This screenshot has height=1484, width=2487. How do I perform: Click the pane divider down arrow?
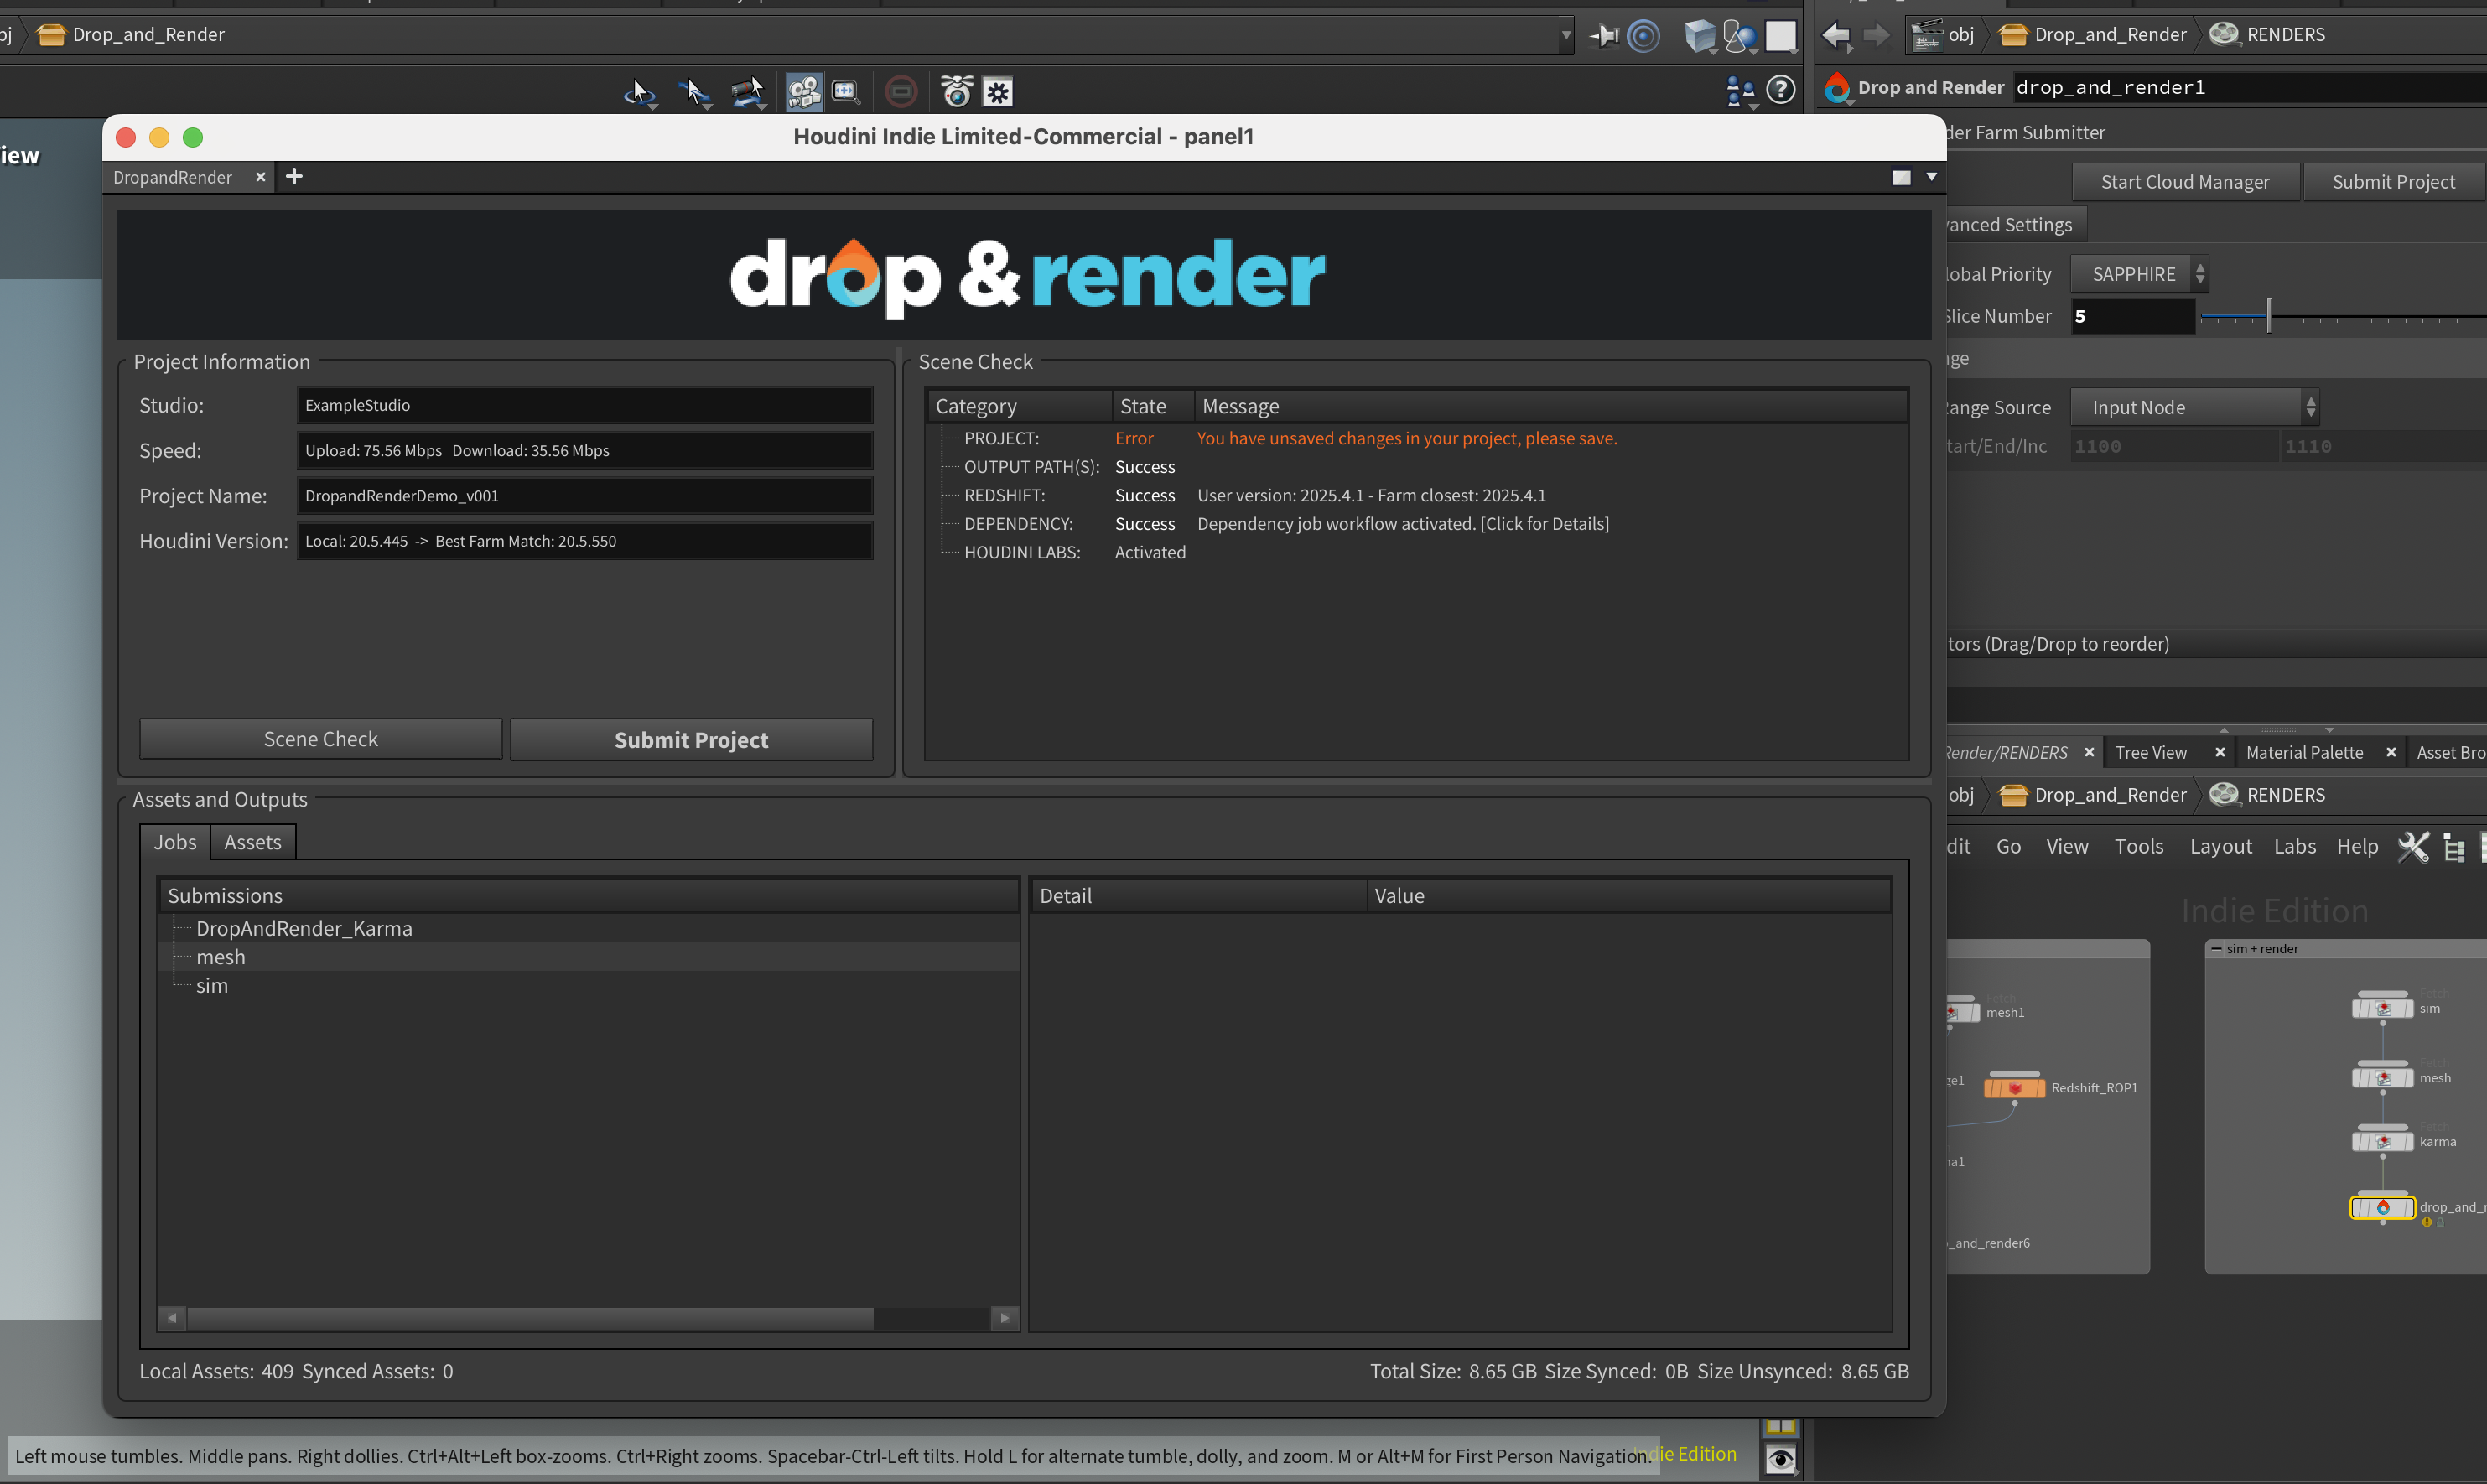[2330, 730]
